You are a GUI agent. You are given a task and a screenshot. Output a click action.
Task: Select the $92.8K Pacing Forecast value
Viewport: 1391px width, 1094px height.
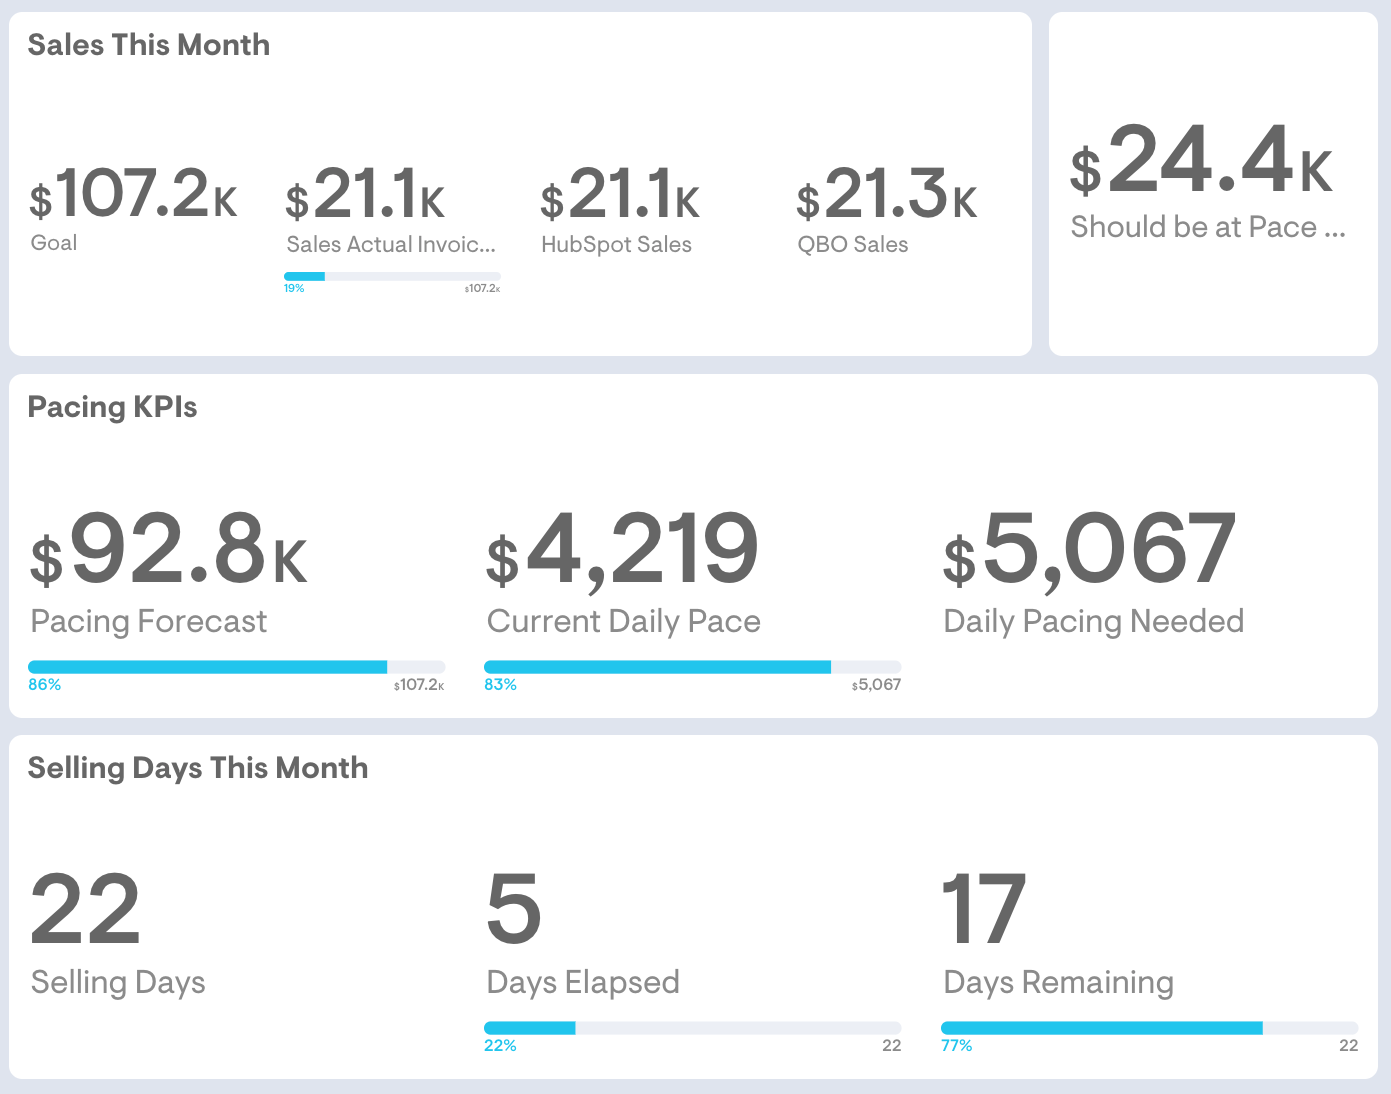(169, 548)
